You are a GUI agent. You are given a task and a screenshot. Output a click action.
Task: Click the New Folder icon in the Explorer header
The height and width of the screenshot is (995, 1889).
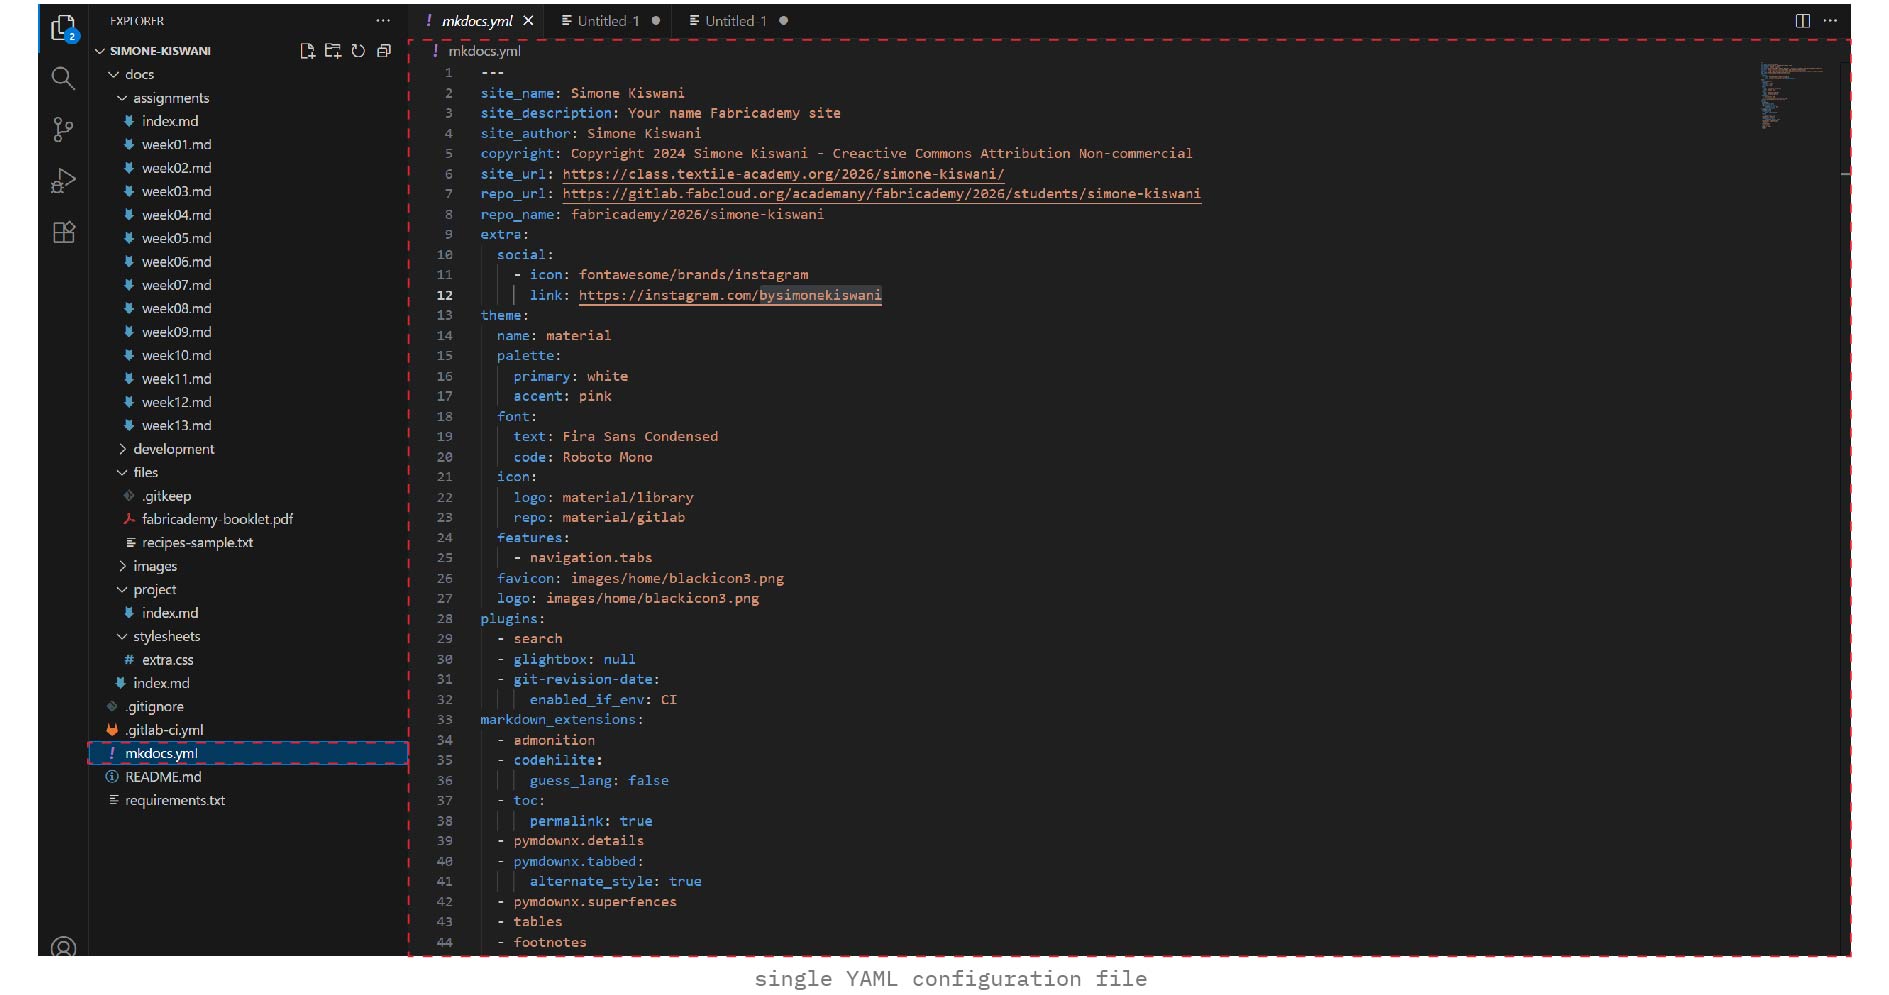(333, 51)
